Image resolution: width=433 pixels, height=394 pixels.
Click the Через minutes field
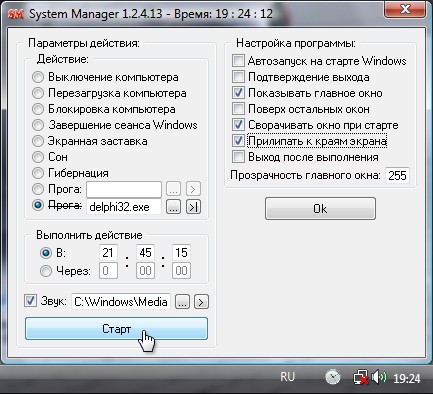145,270
